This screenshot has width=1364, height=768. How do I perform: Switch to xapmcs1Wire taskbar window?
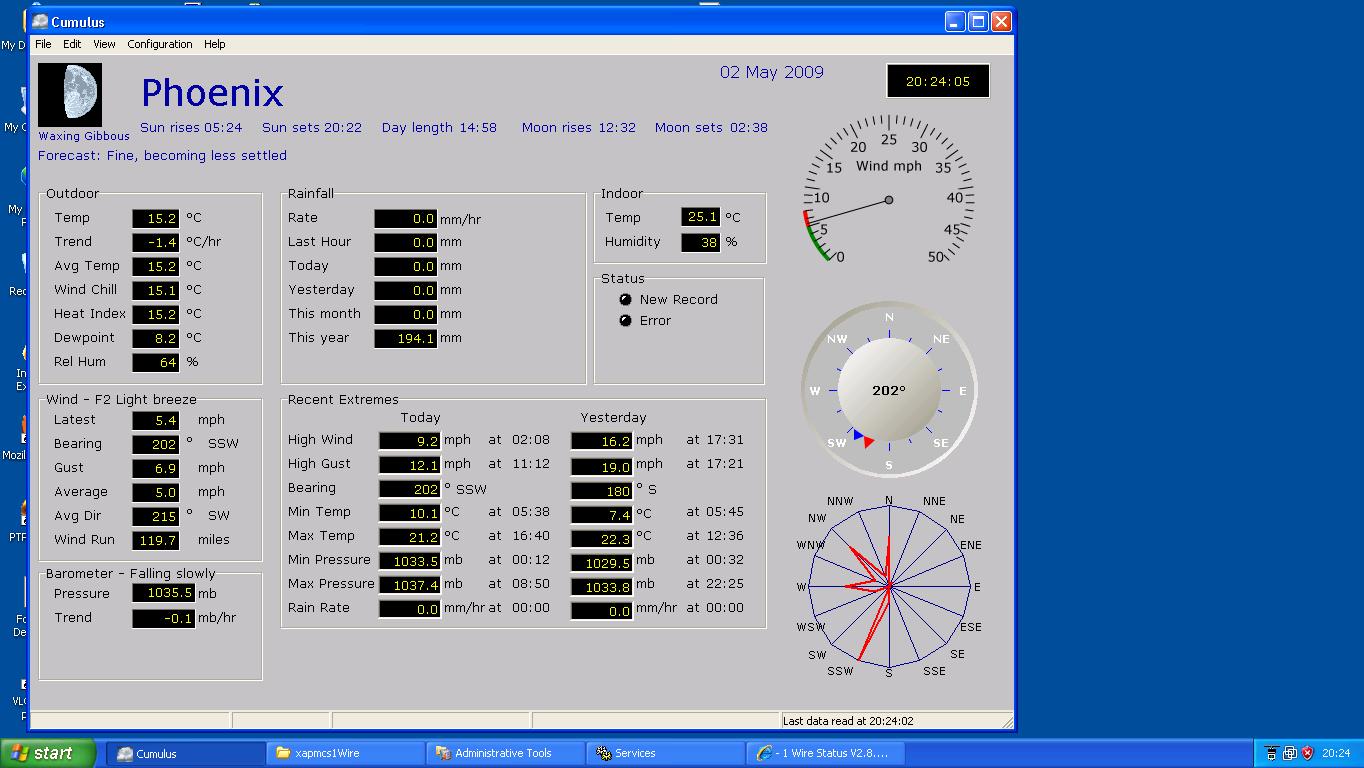pos(345,753)
